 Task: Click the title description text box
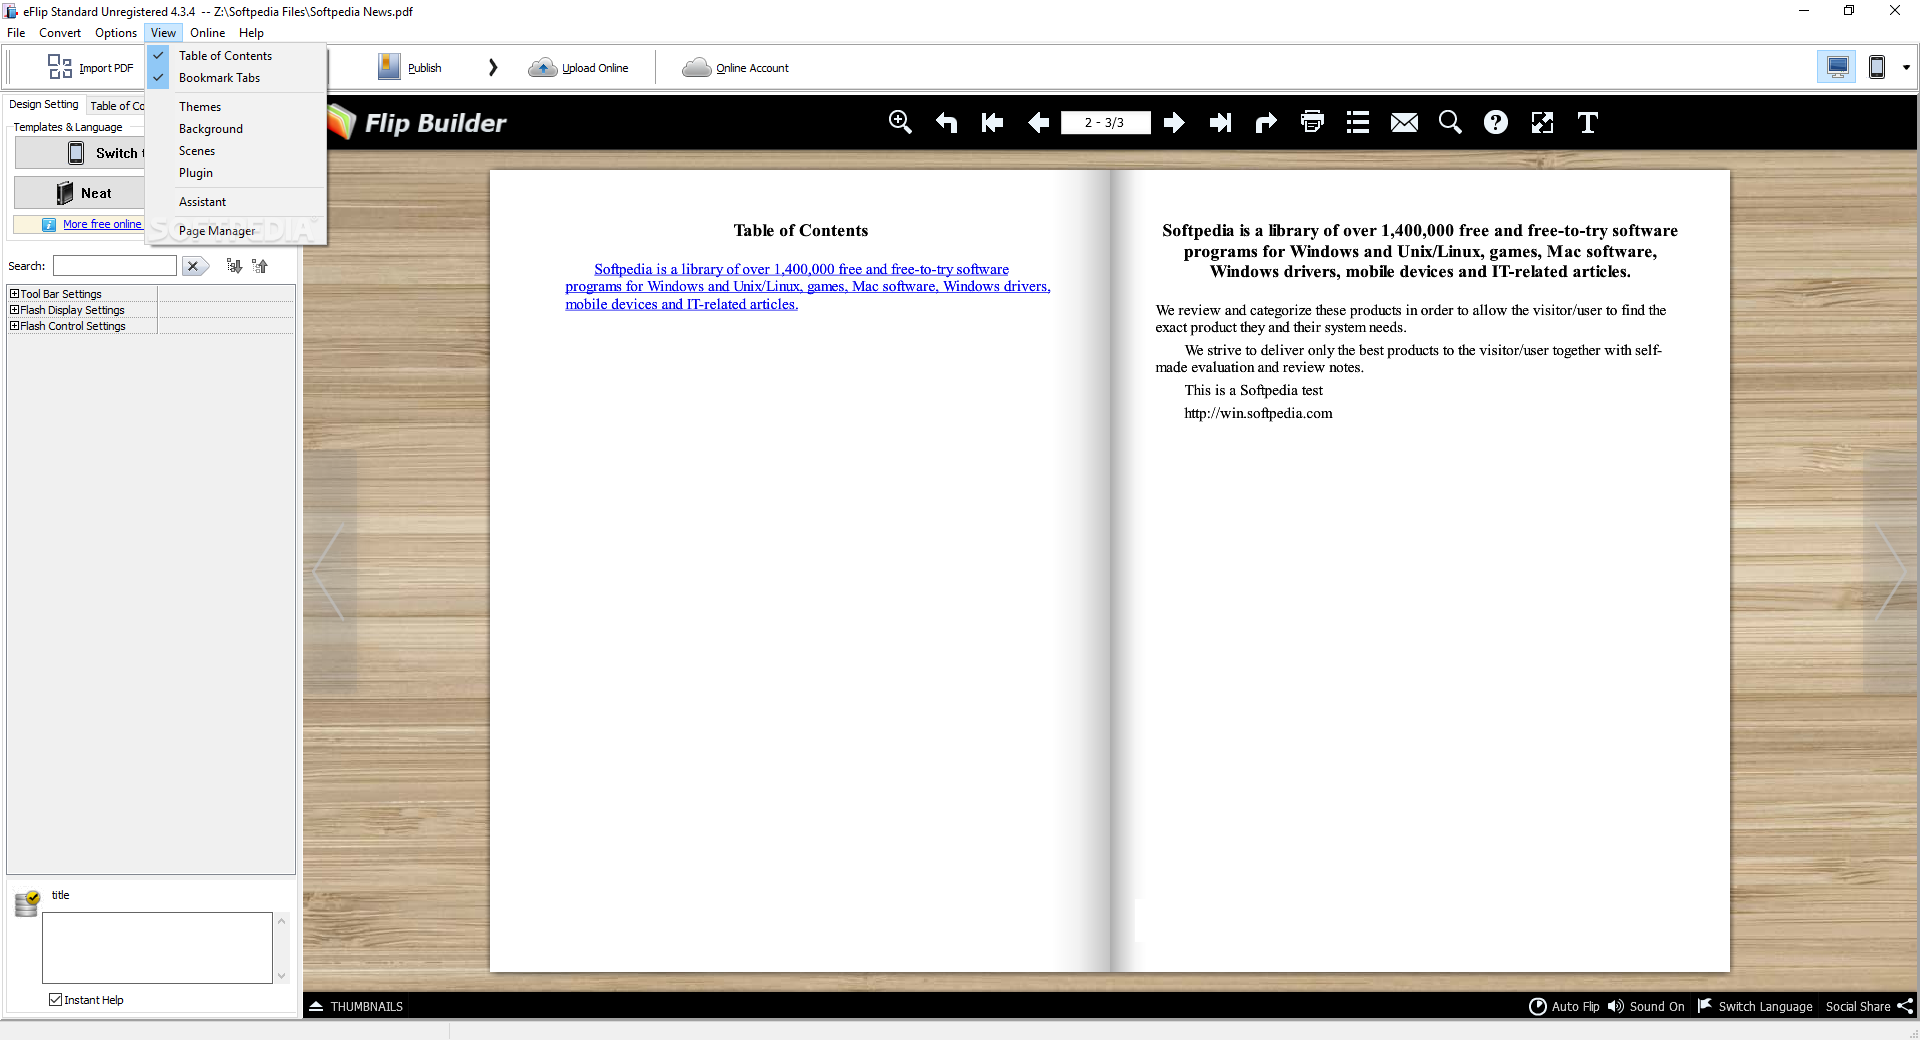157,947
